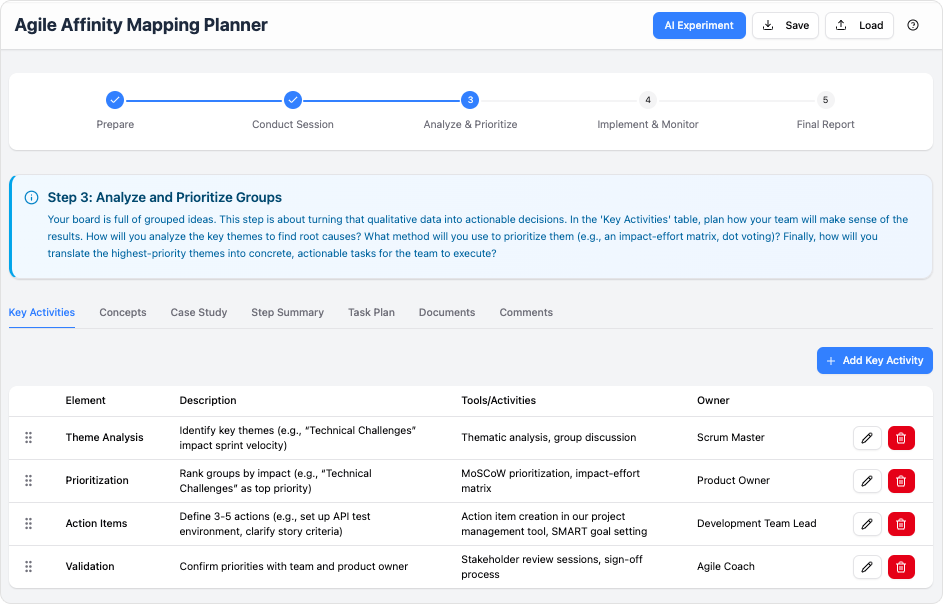Click the Element column header
The image size is (943, 604).
[85, 400]
